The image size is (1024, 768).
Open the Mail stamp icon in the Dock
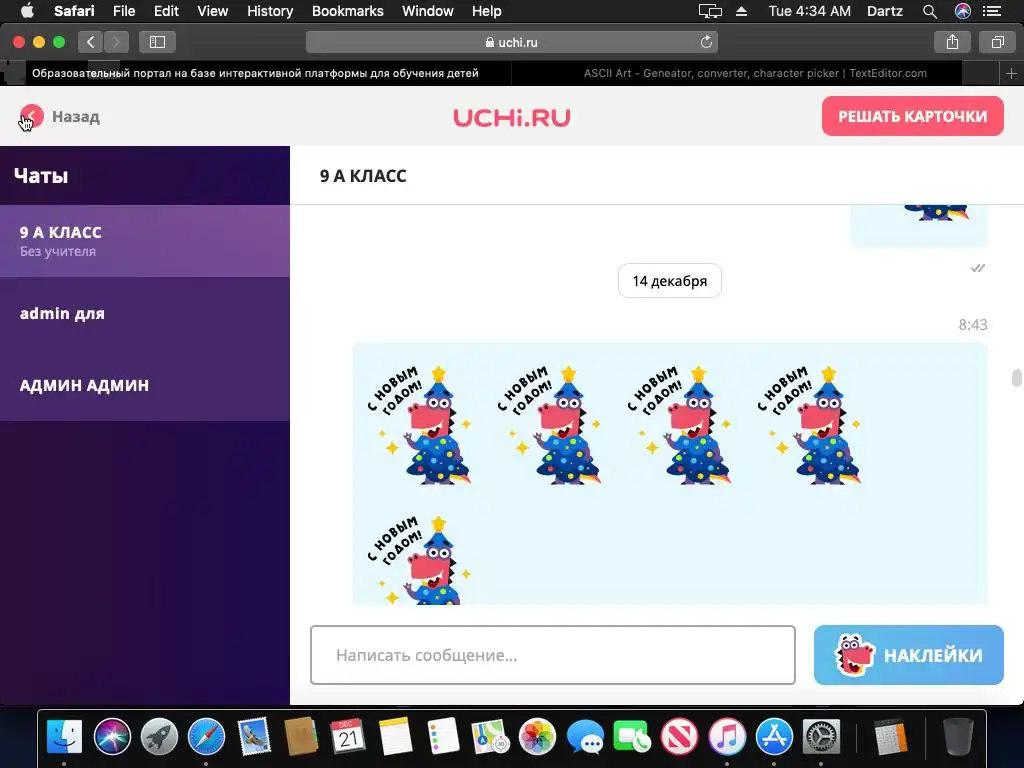tap(254, 737)
